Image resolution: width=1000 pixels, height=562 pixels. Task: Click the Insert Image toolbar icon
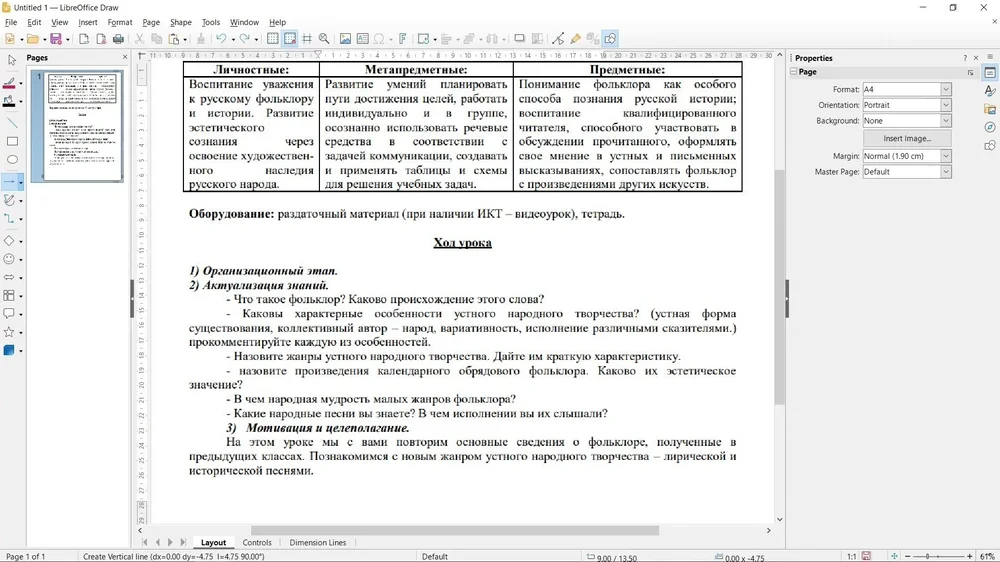click(x=345, y=39)
